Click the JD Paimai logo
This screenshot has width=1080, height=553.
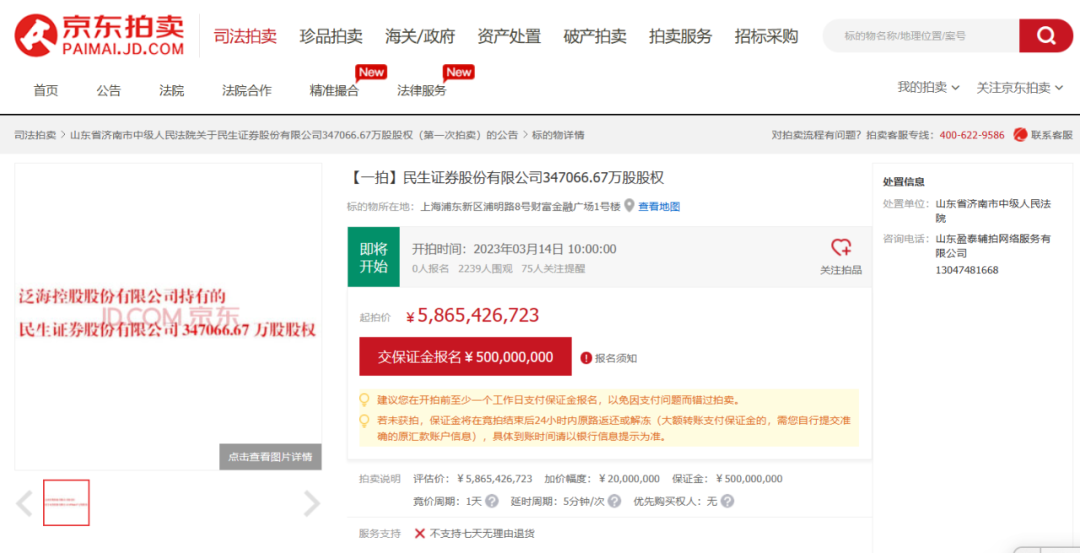100,36
